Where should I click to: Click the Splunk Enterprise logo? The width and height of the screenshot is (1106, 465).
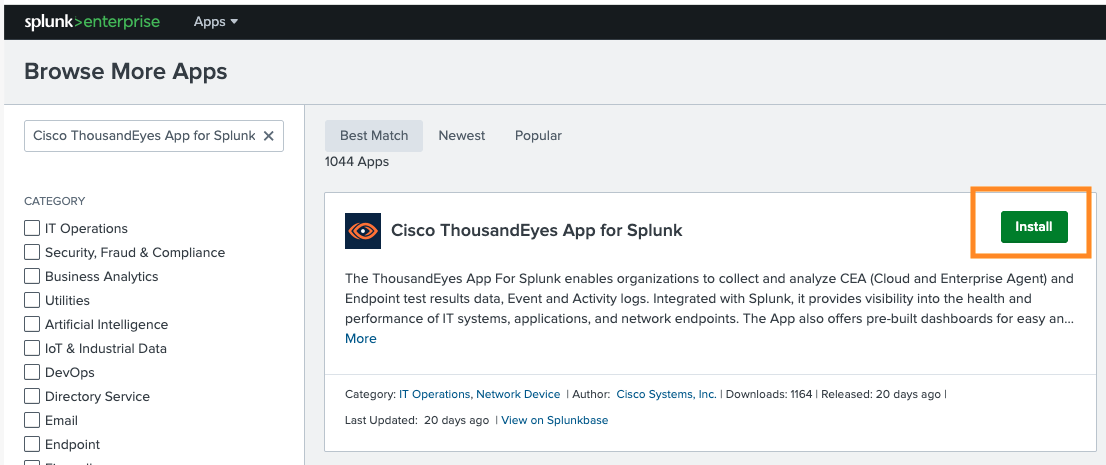tap(92, 22)
